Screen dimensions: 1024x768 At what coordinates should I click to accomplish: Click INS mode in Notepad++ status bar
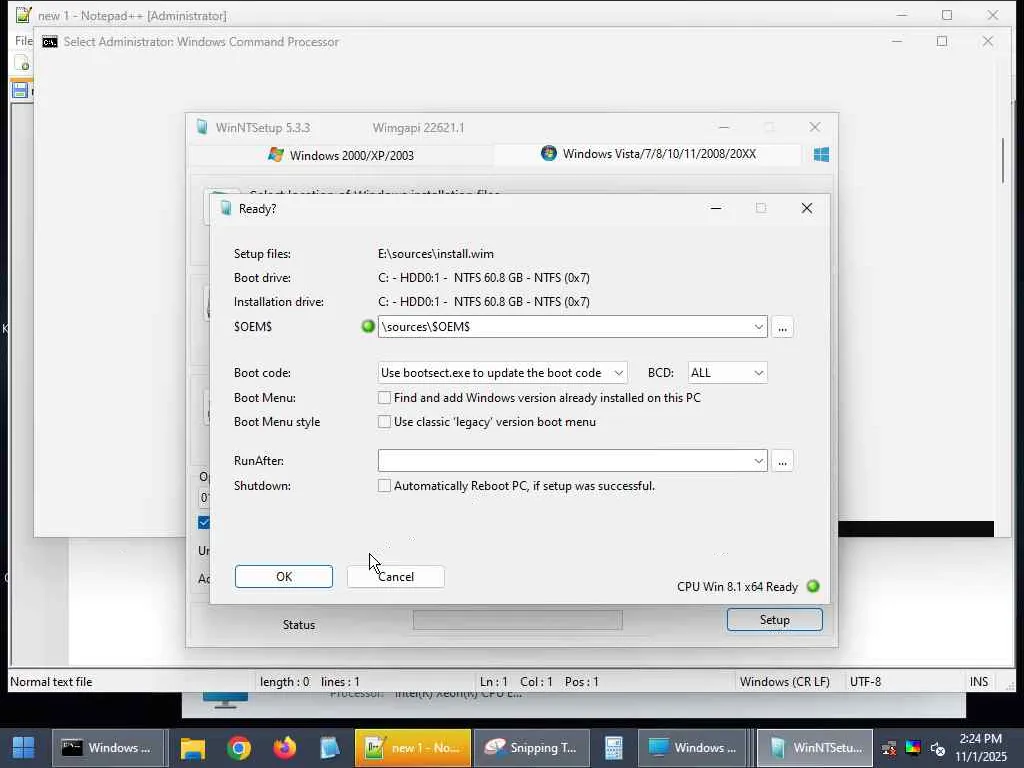(x=978, y=682)
